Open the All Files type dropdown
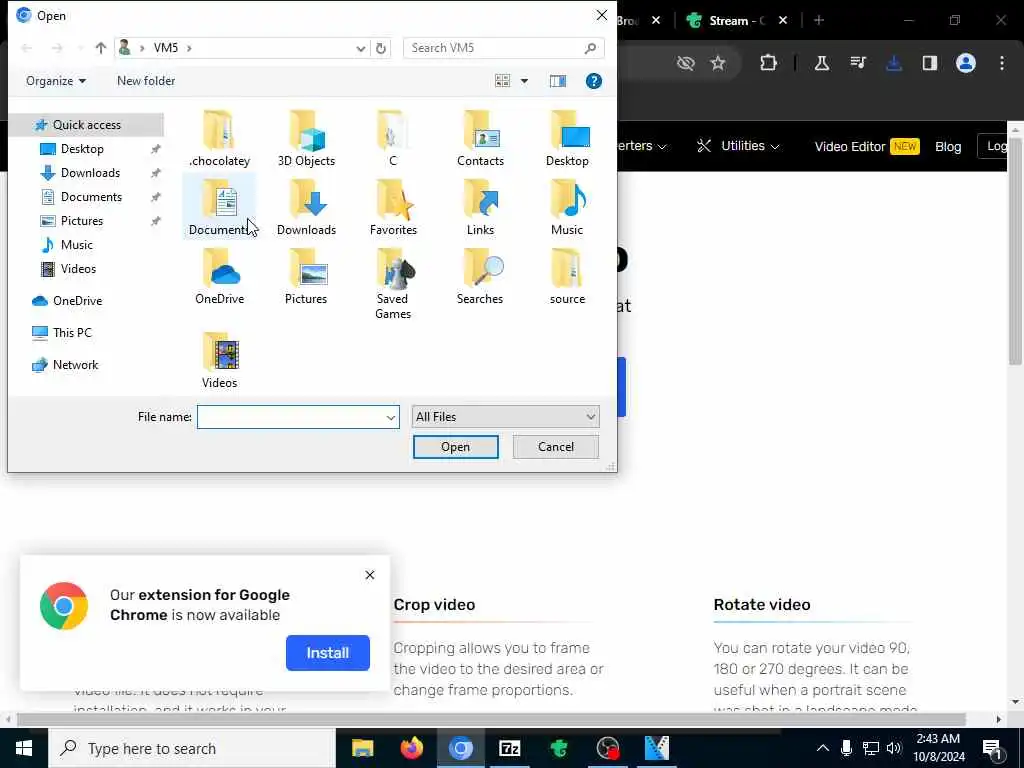Screen dimensions: 1024x768 [x=505, y=417]
